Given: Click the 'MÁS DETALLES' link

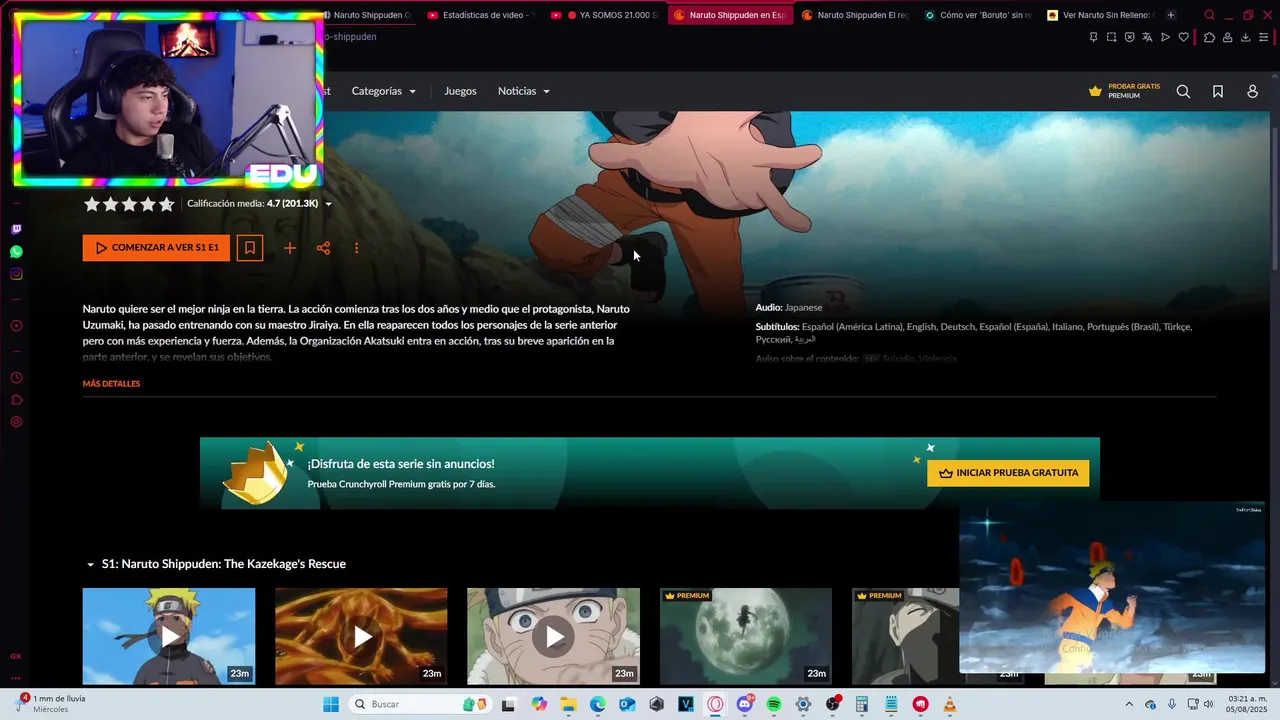Looking at the screenshot, I should [x=111, y=384].
